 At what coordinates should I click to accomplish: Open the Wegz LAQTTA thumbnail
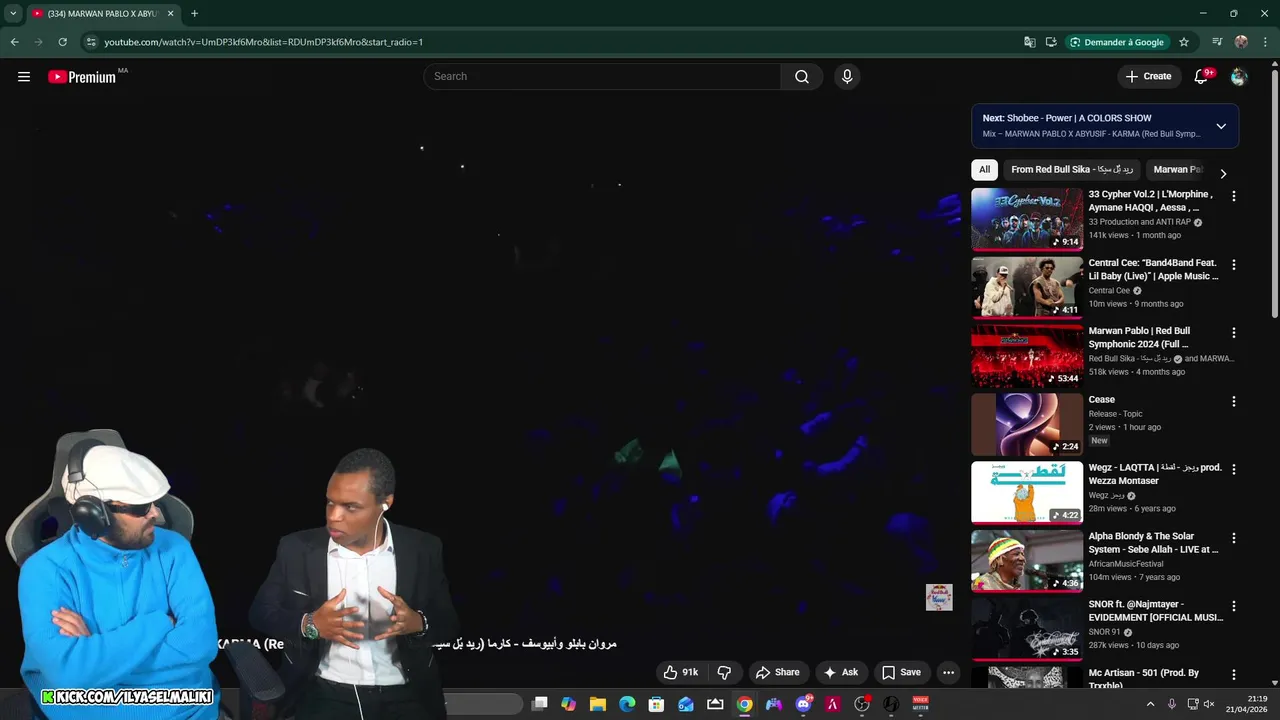pos(1027,492)
